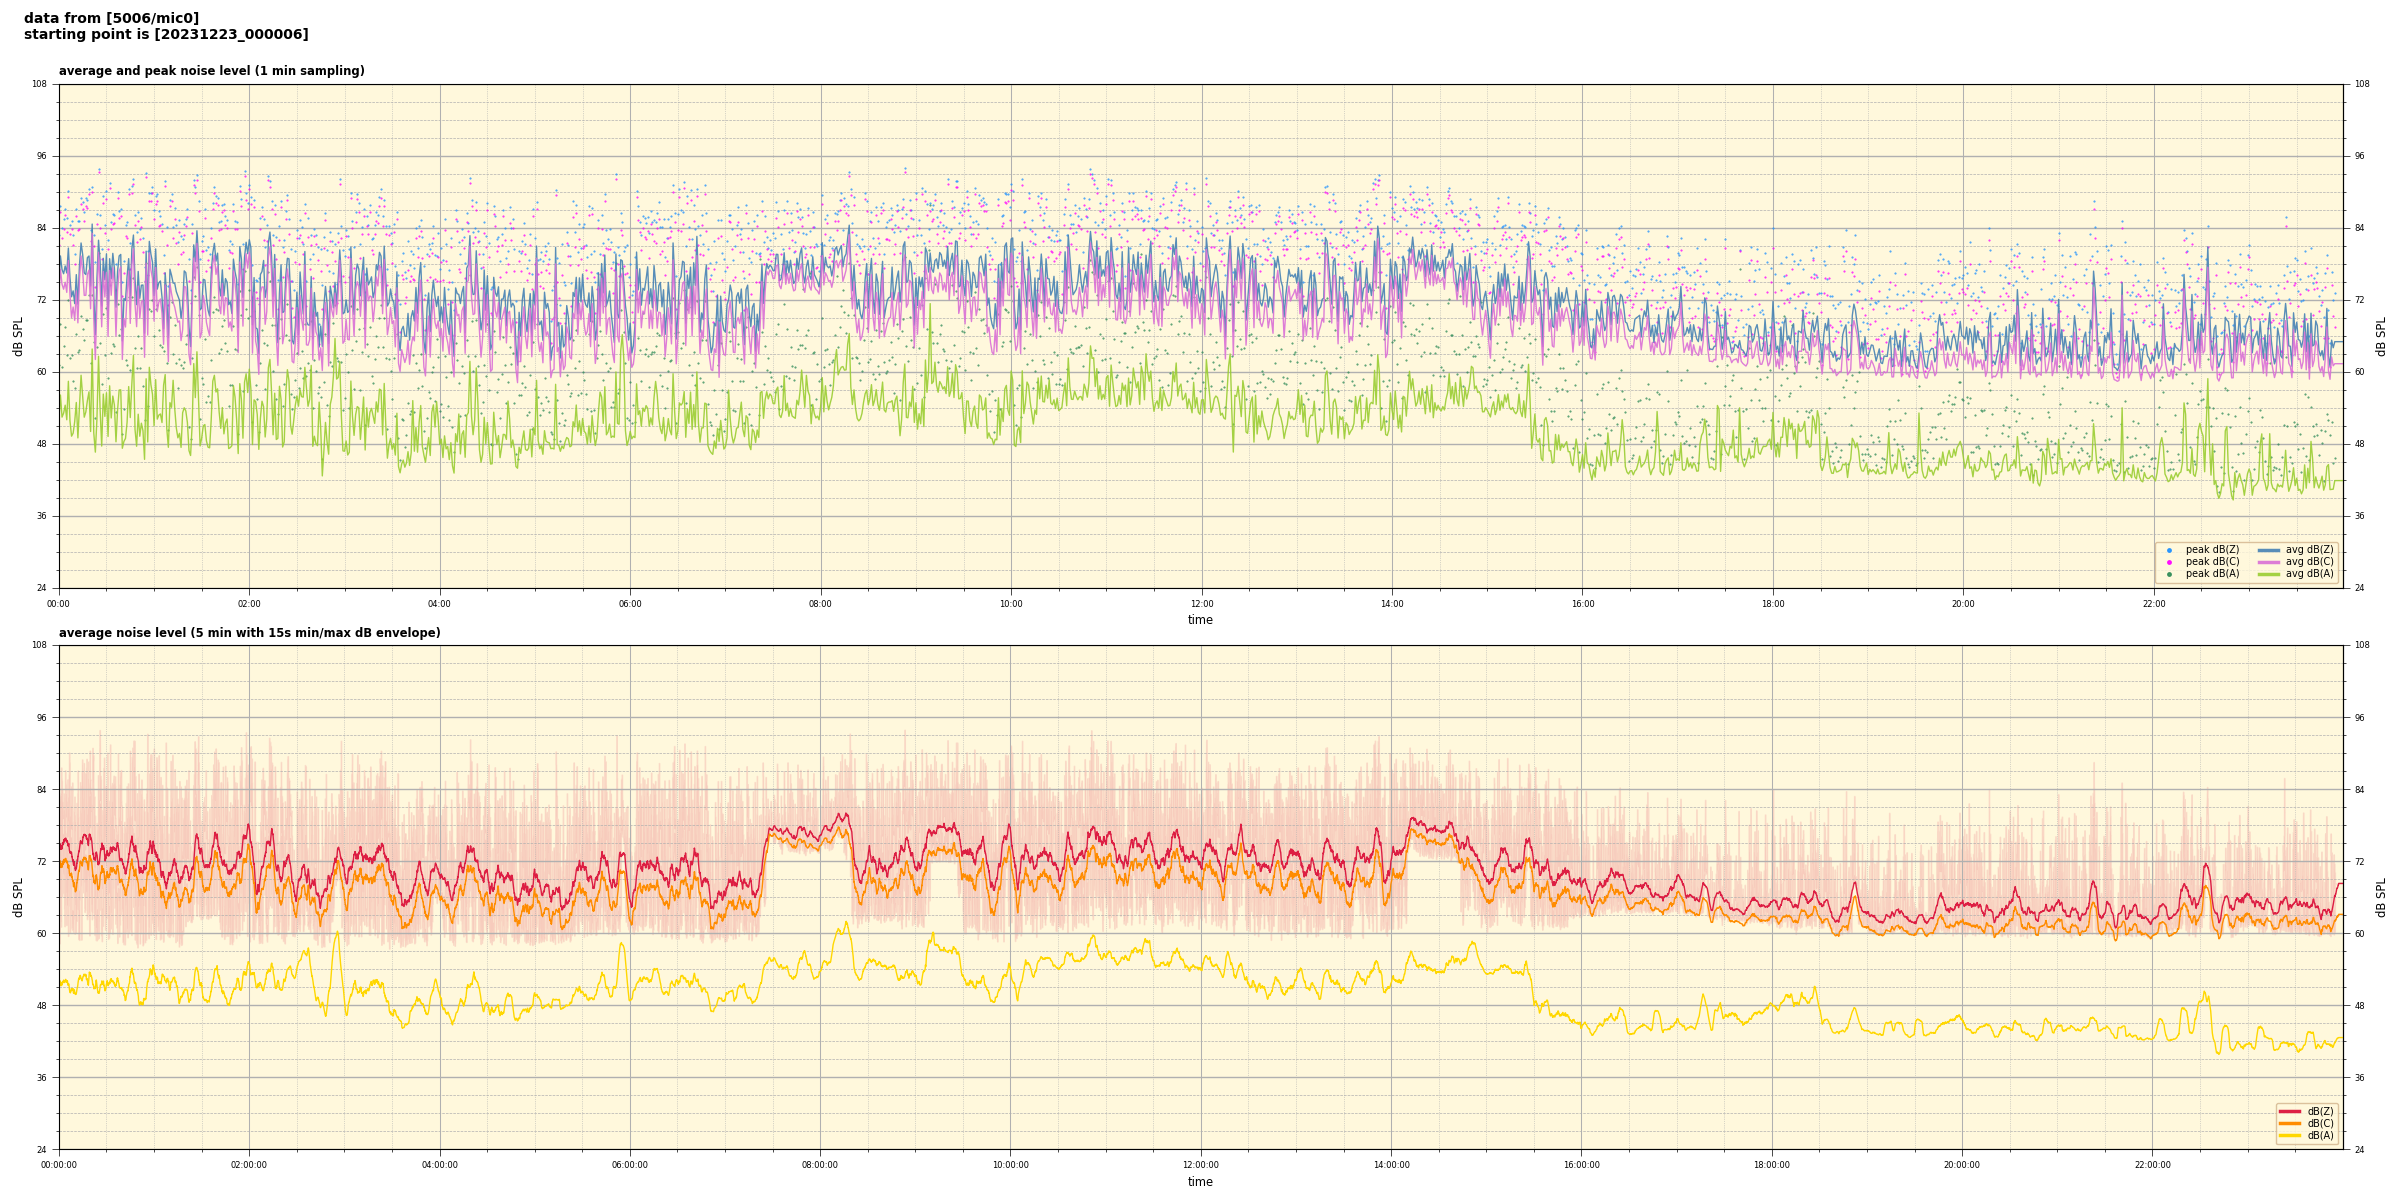Click the right 'dB SPL' label of upper chart
The image size is (2400, 1200).
(2381, 336)
